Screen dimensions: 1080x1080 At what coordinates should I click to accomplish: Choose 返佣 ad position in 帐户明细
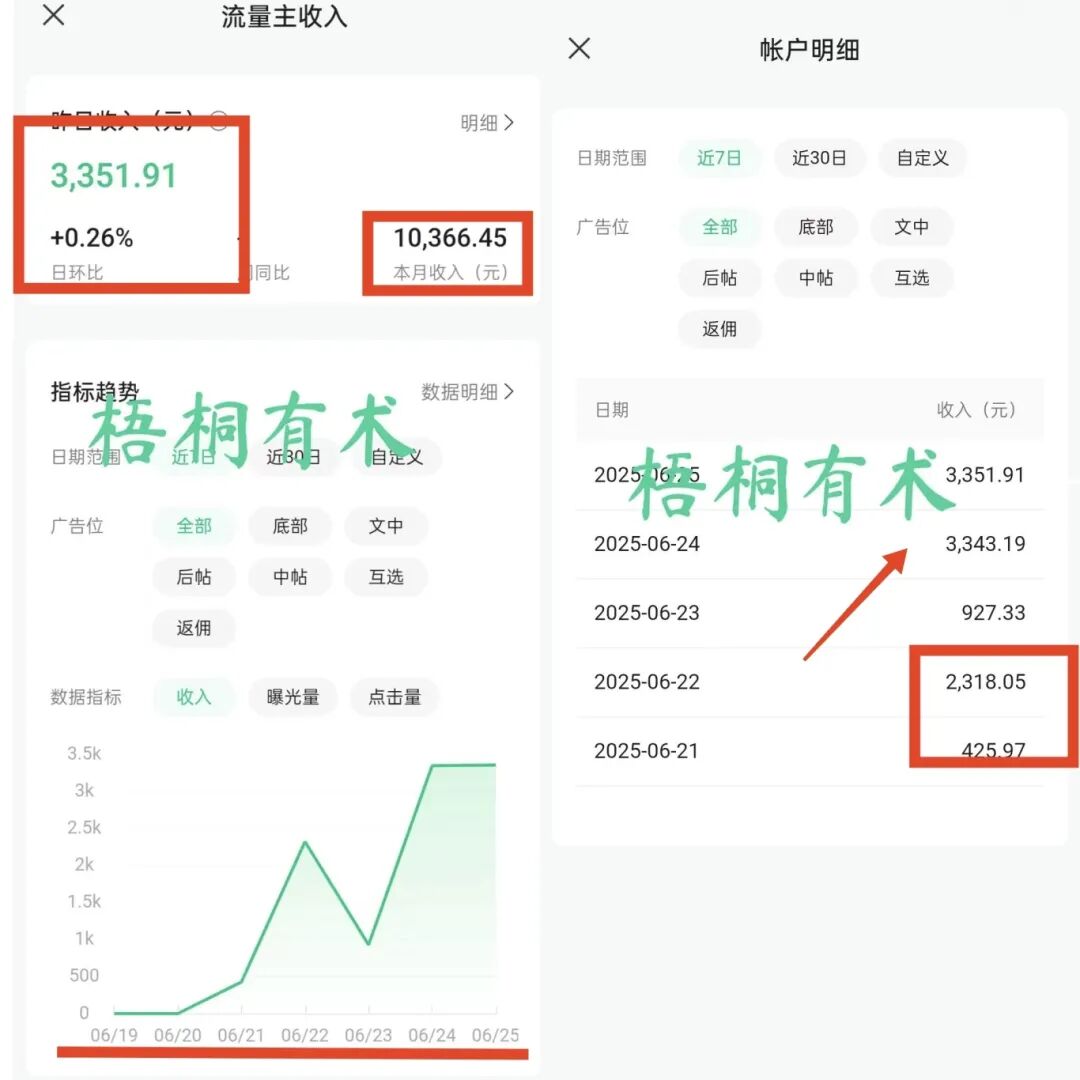click(719, 329)
